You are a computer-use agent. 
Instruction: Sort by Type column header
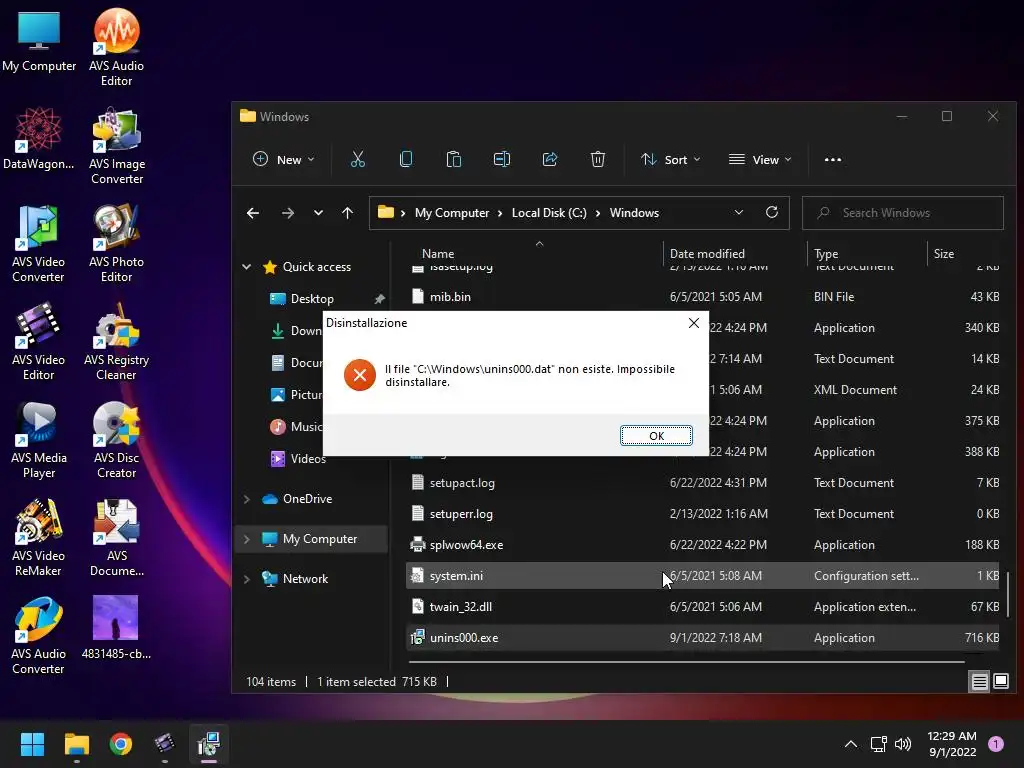click(x=826, y=253)
